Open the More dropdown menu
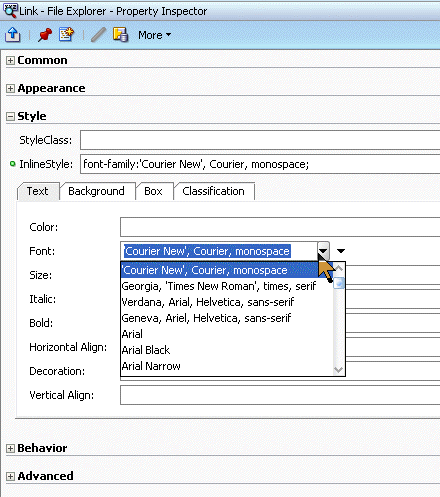 pyautogui.click(x=155, y=35)
